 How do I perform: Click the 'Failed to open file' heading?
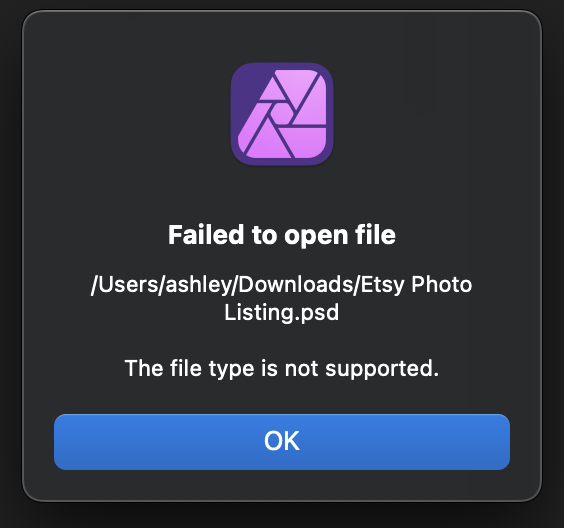point(282,235)
